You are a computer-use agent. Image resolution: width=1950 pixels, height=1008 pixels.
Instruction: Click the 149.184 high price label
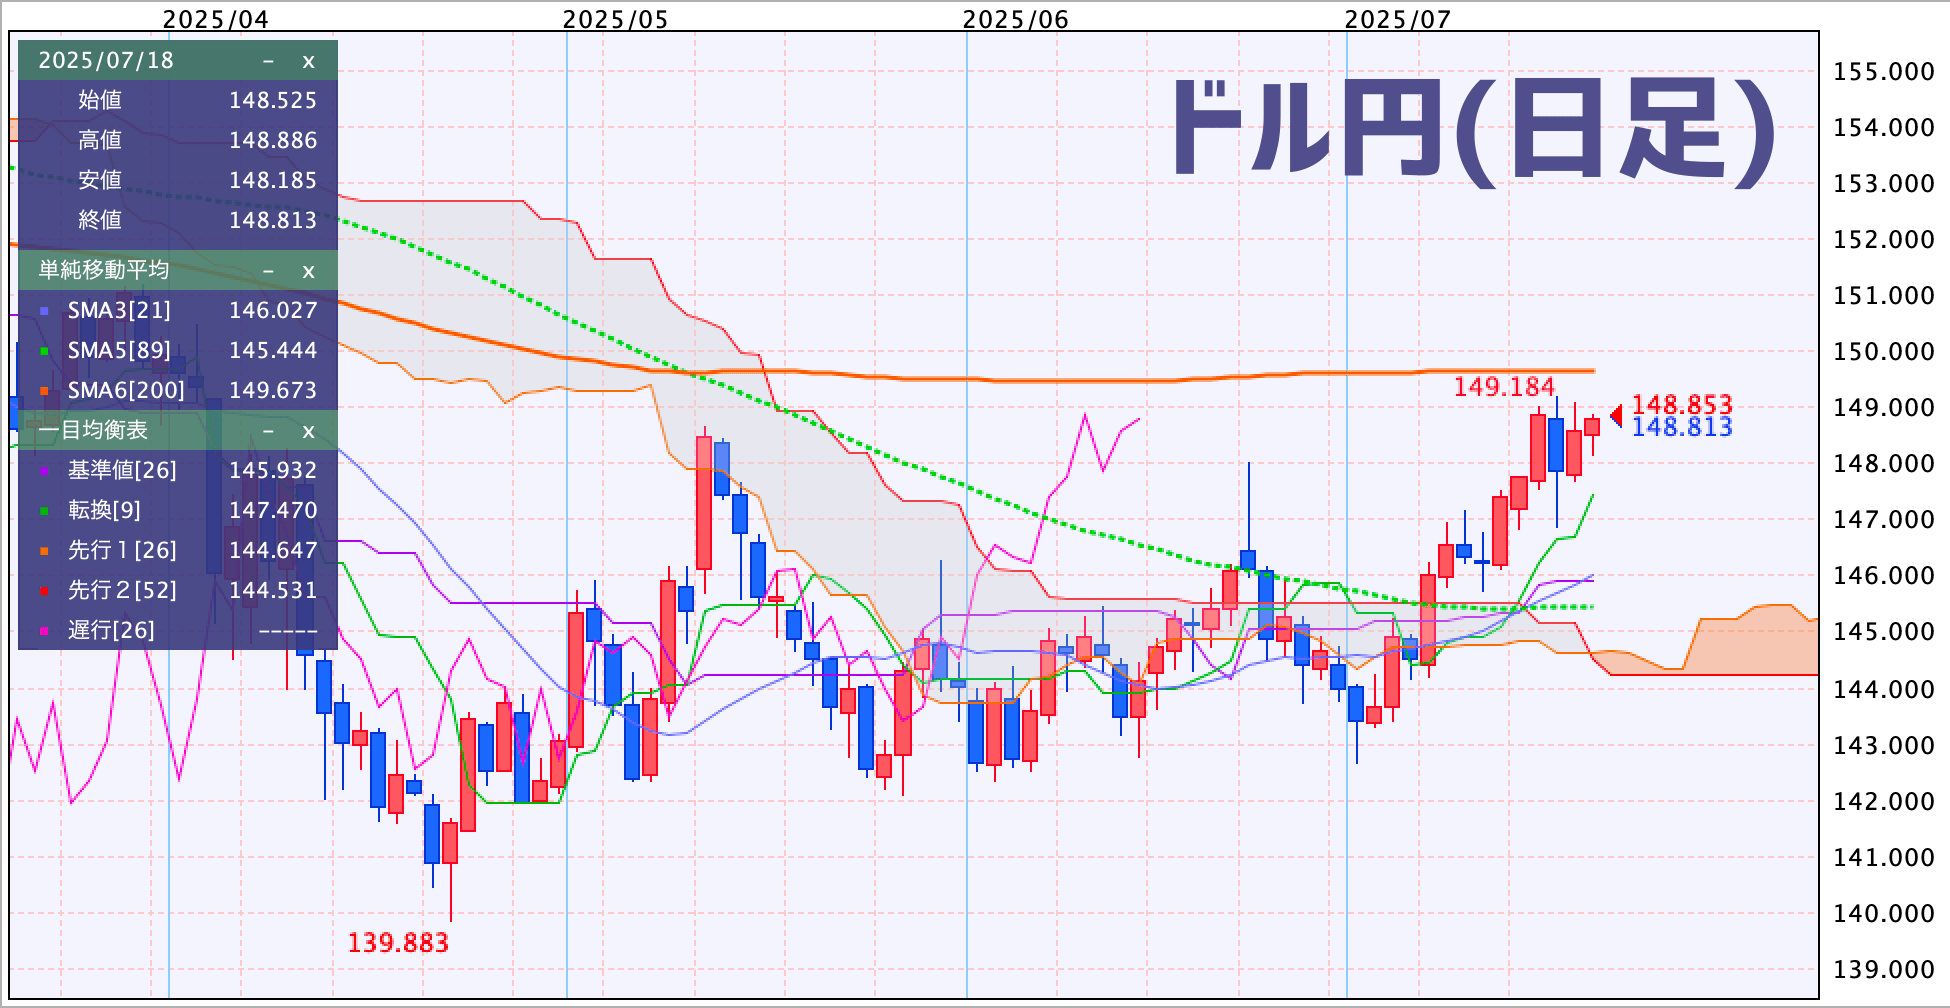pyautogui.click(x=1504, y=386)
